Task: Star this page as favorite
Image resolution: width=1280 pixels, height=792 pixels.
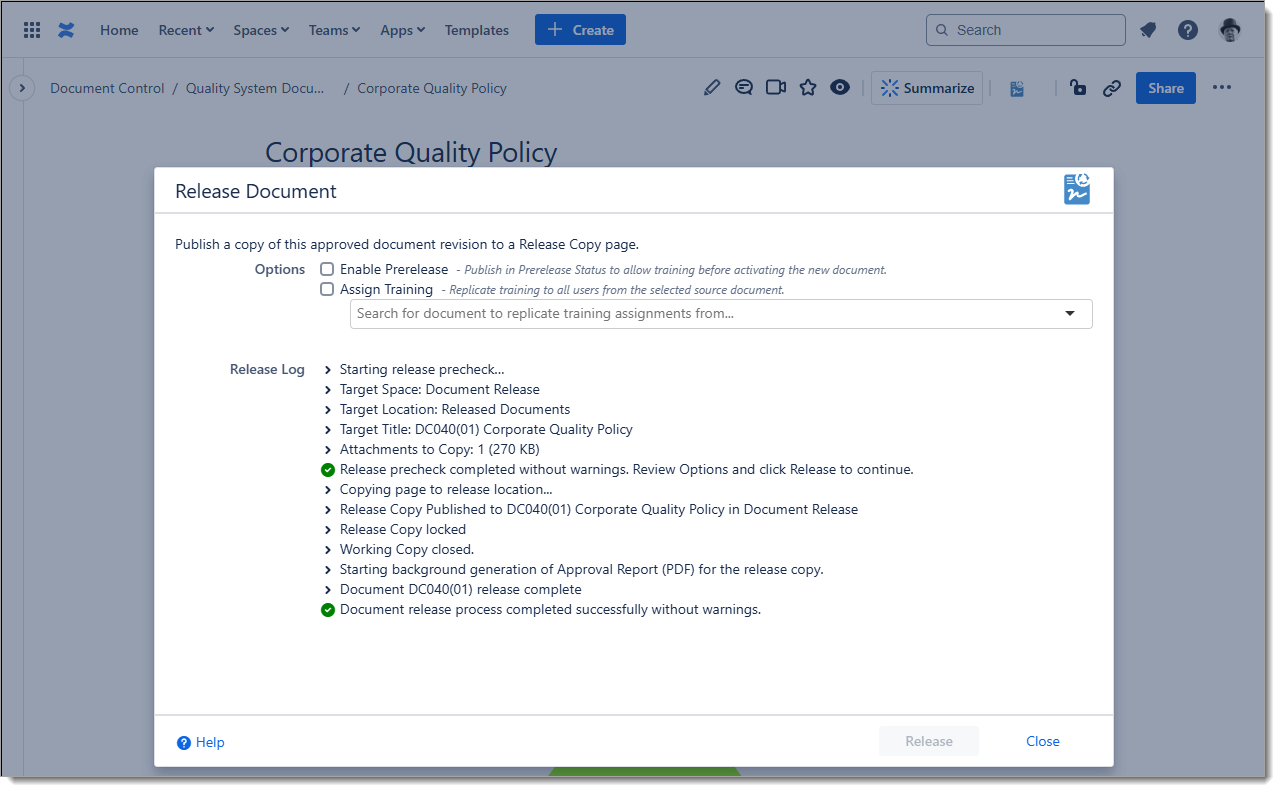Action: 808,88
